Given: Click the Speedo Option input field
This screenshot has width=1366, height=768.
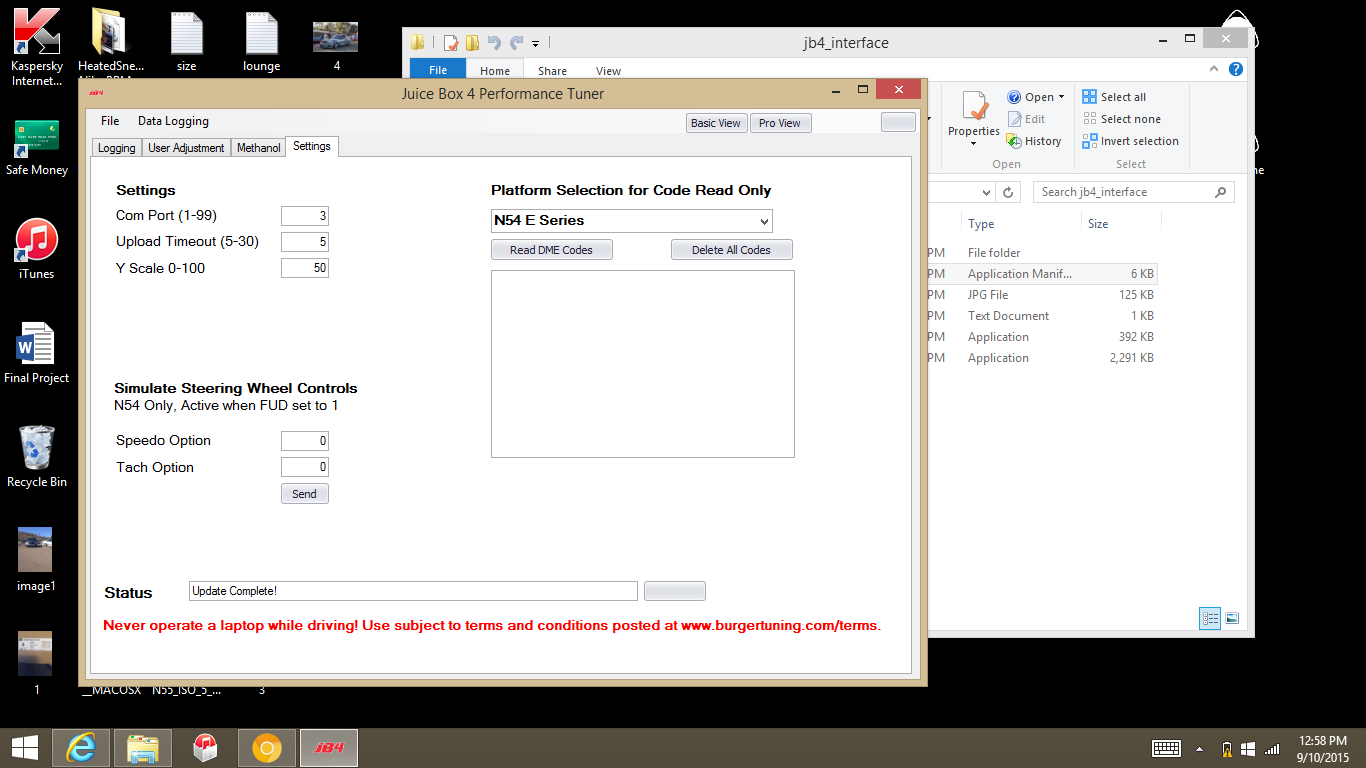Looking at the screenshot, I should pos(304,441).
